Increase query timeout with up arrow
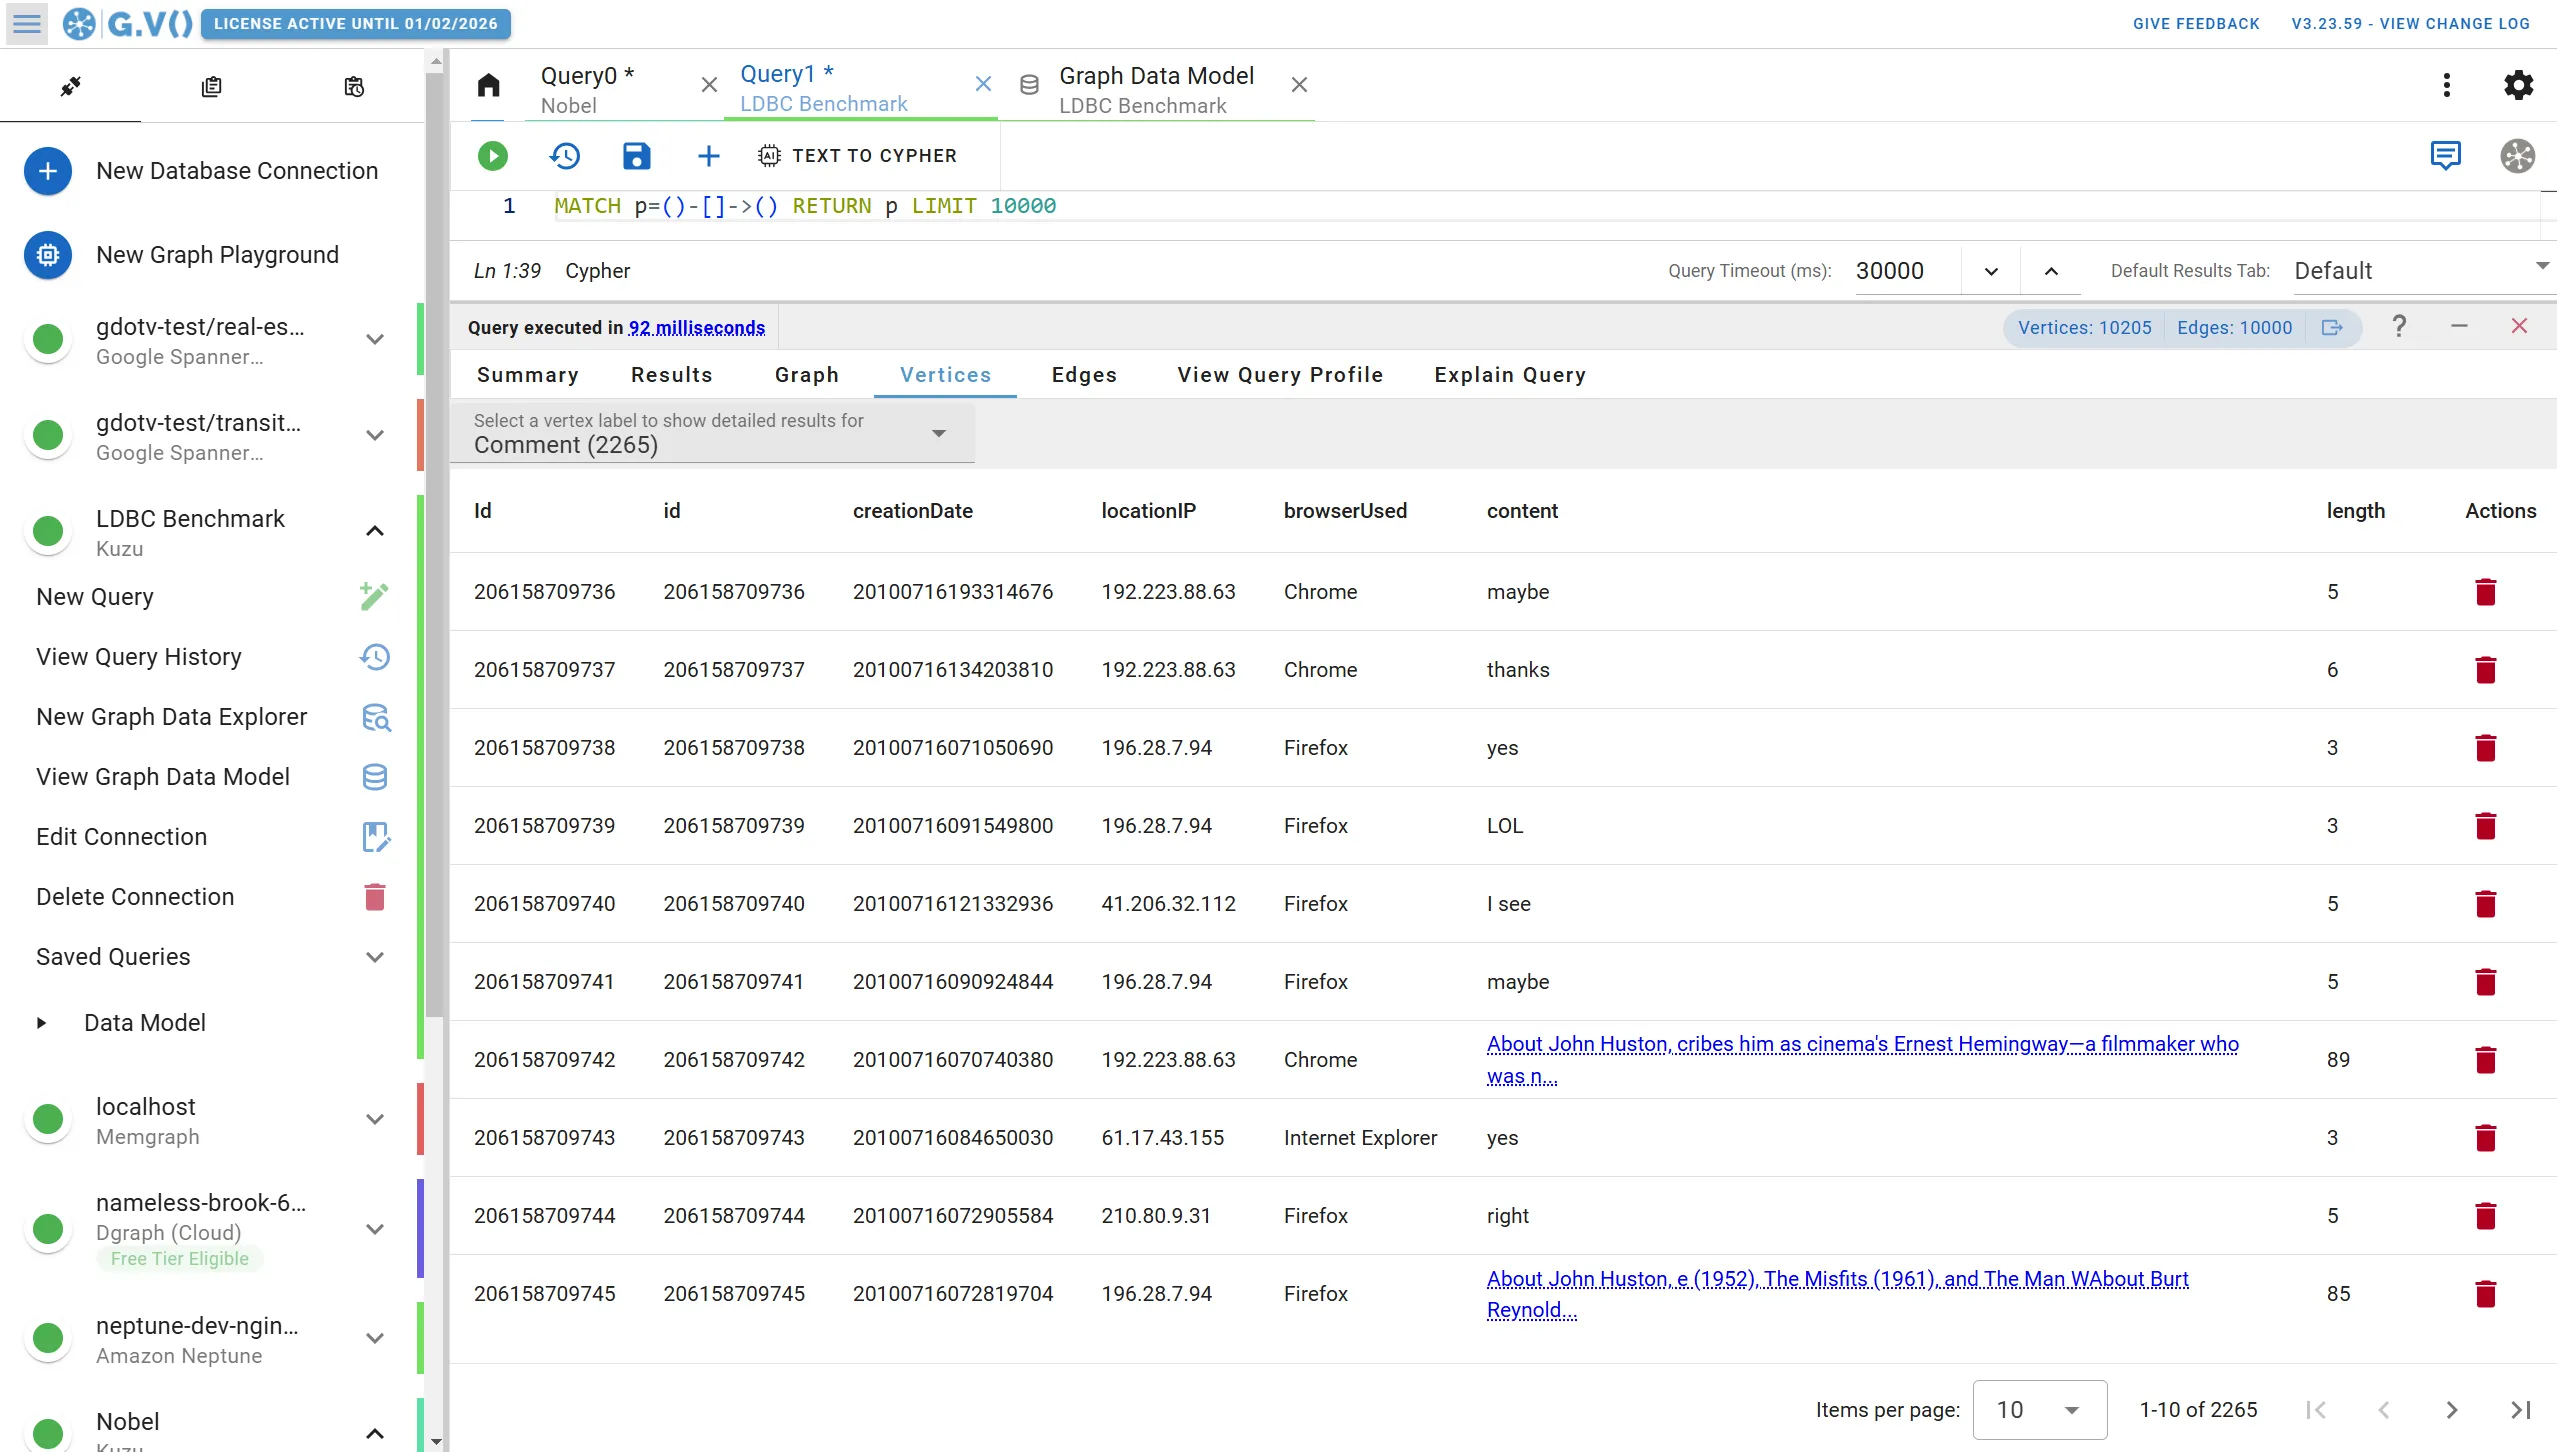The image size is (2557, 1452). click(2050, 271)
